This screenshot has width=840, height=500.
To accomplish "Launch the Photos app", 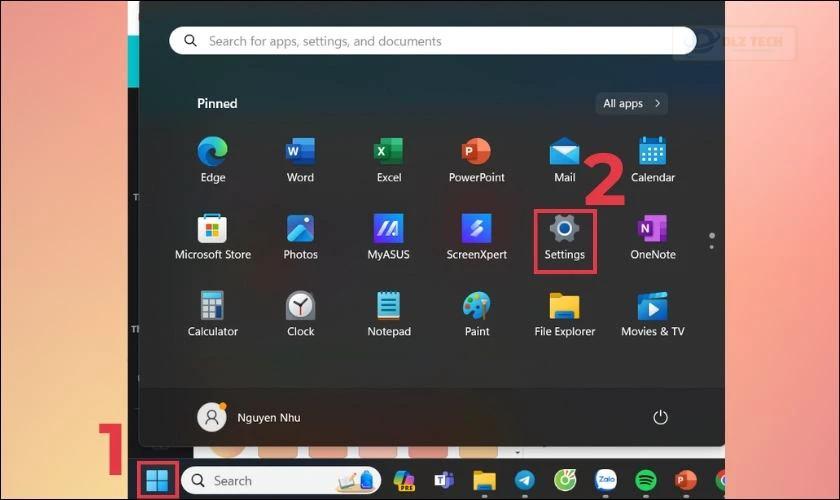I will pyautogui.click(x=300, y=237).
